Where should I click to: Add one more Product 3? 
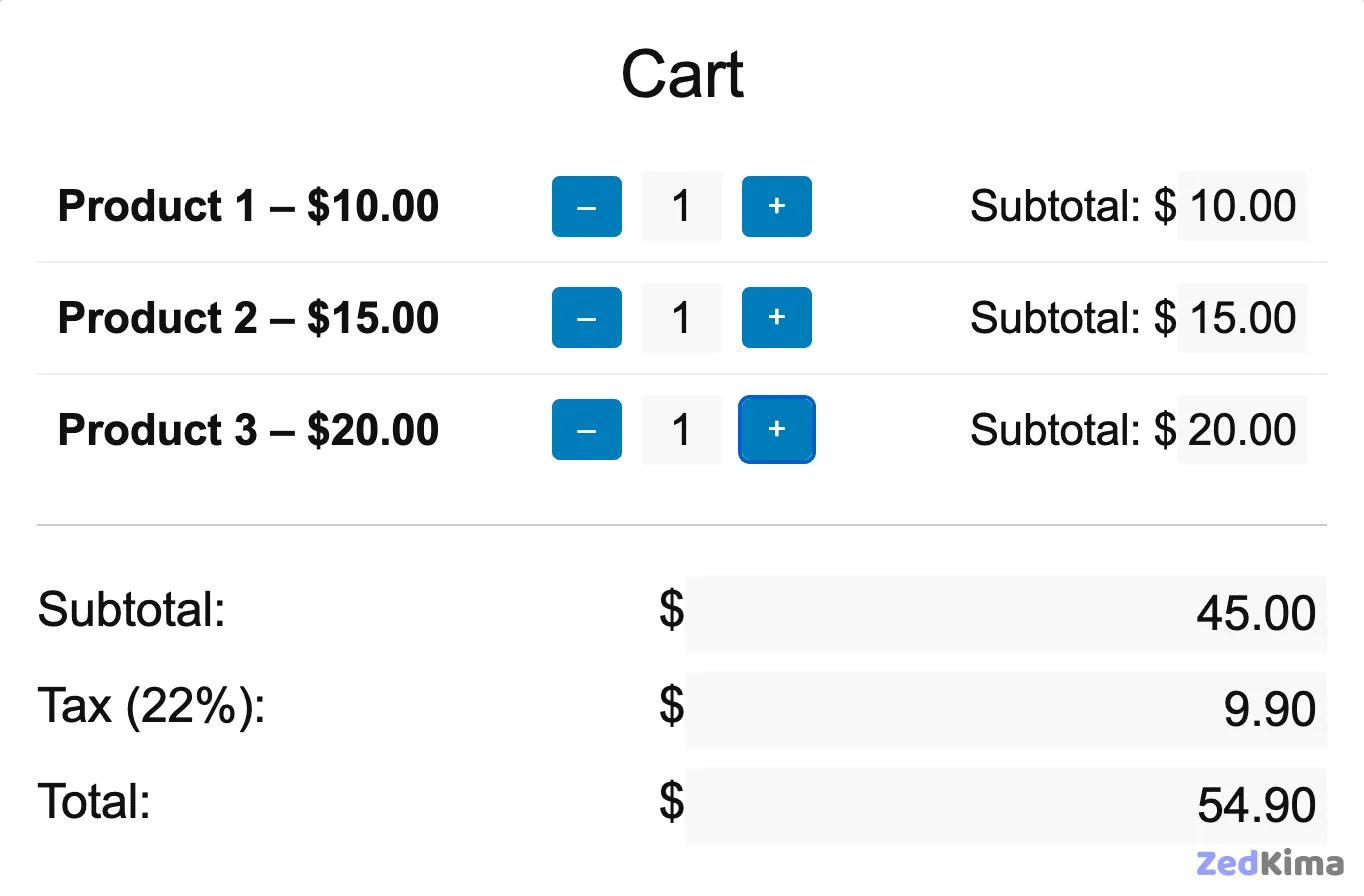(x=776, y=430)
